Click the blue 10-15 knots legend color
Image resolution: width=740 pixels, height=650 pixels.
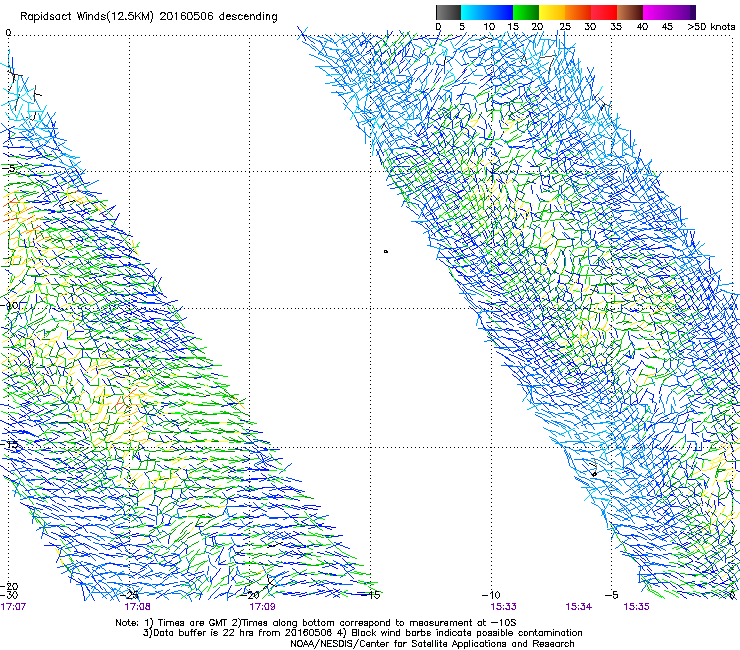(500, 12)
